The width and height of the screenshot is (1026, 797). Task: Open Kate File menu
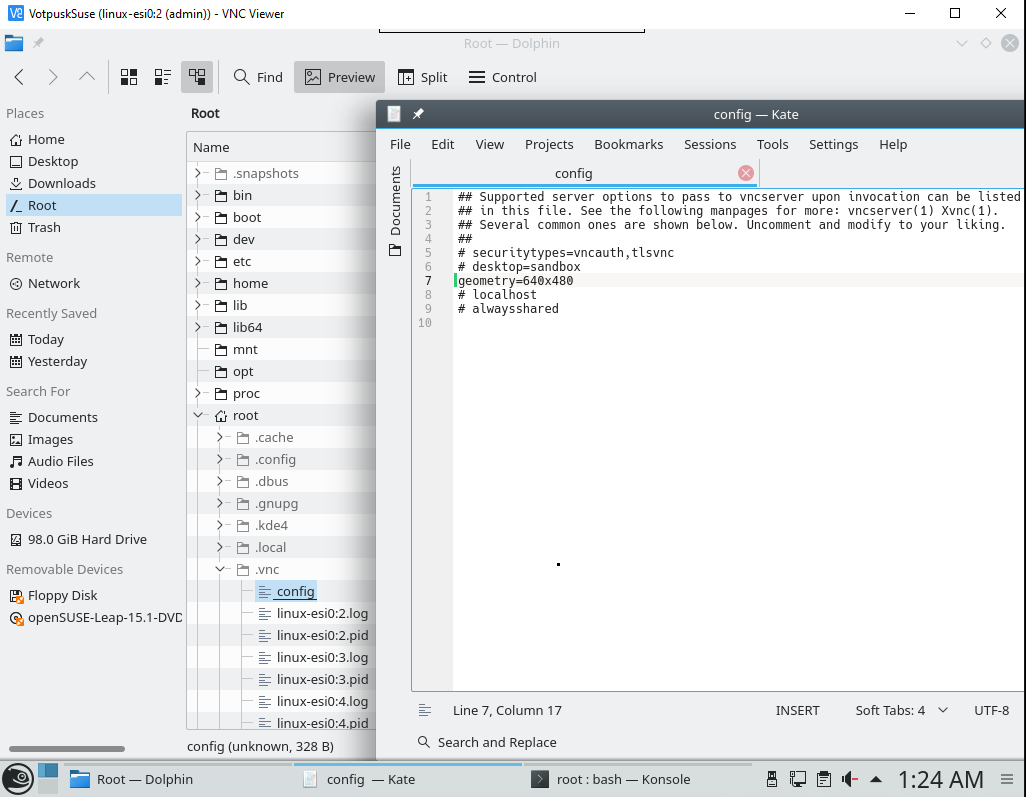[400, 145]
